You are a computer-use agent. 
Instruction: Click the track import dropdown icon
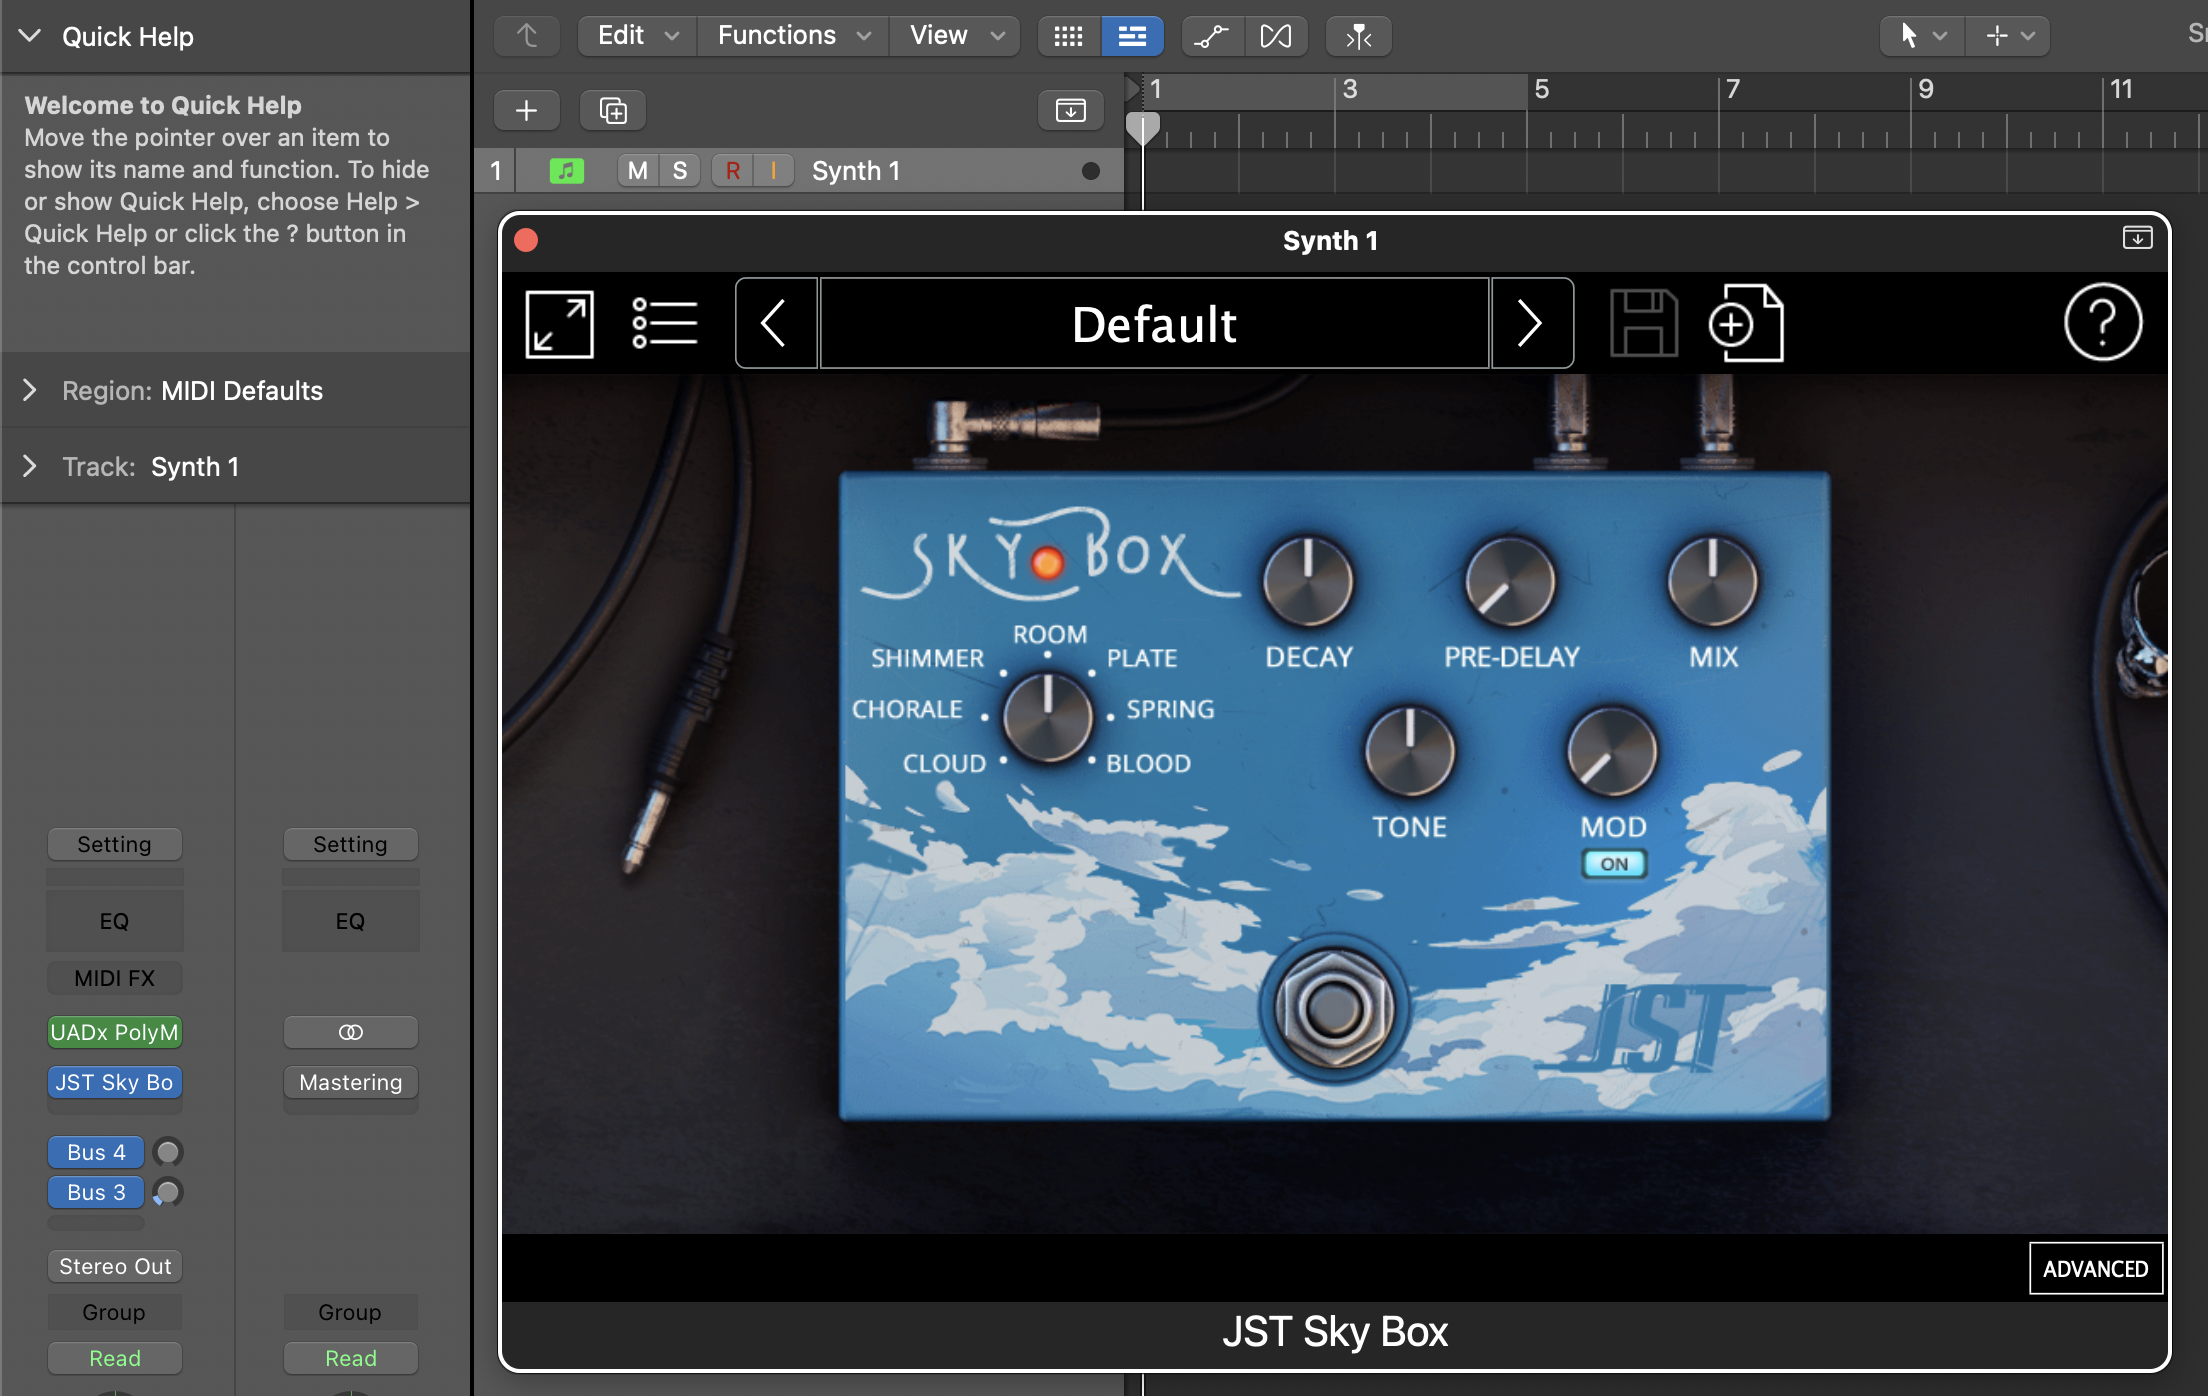click(x=1070, y=110)
